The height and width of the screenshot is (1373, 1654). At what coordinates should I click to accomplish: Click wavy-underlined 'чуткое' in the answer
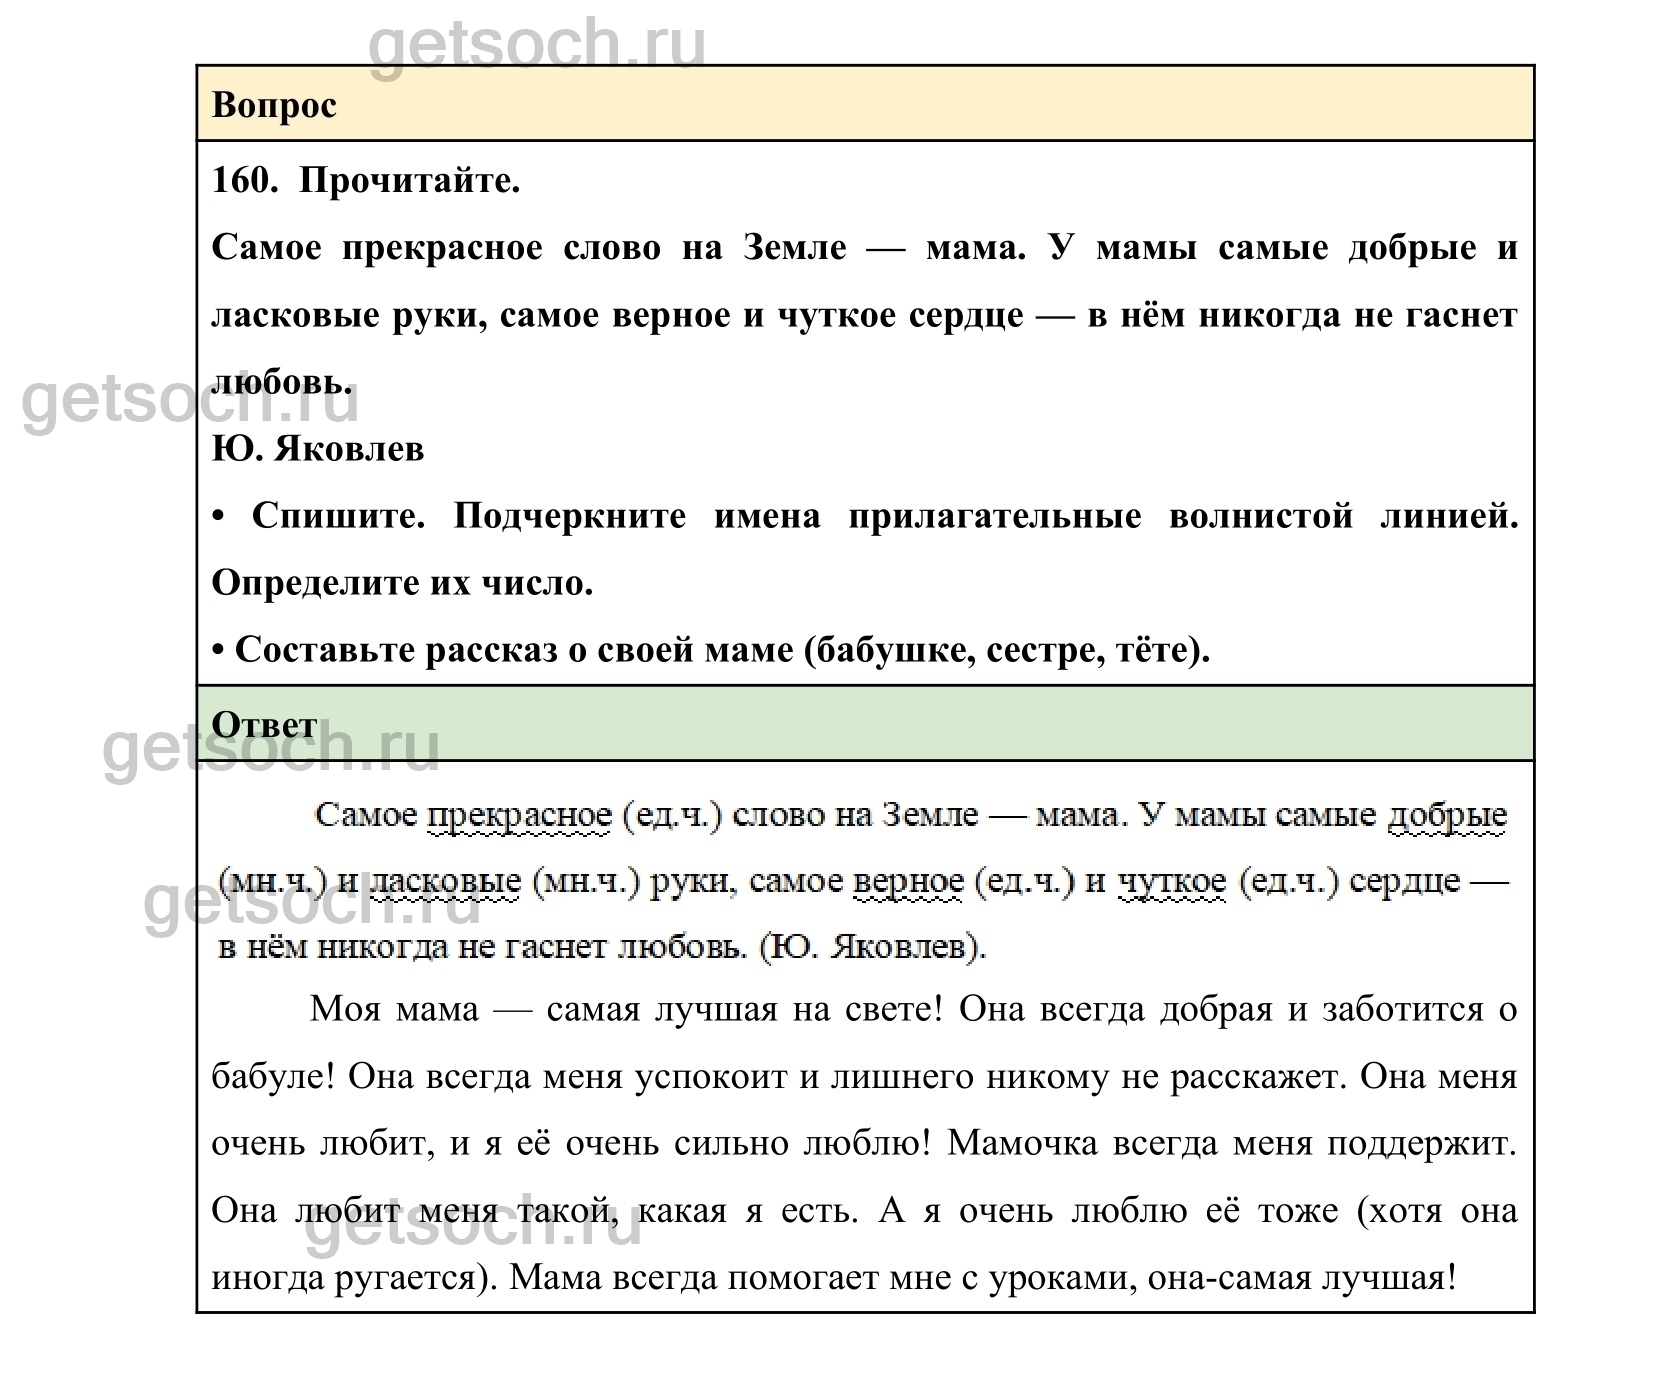pos(1170,881)
